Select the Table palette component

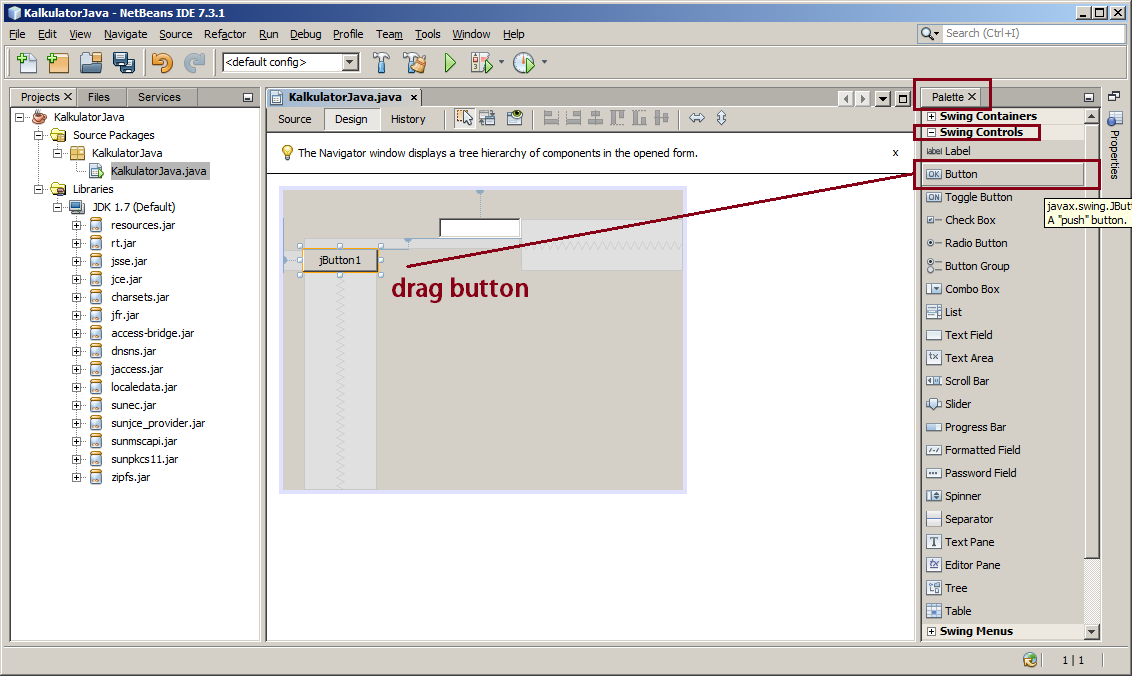1004,611
